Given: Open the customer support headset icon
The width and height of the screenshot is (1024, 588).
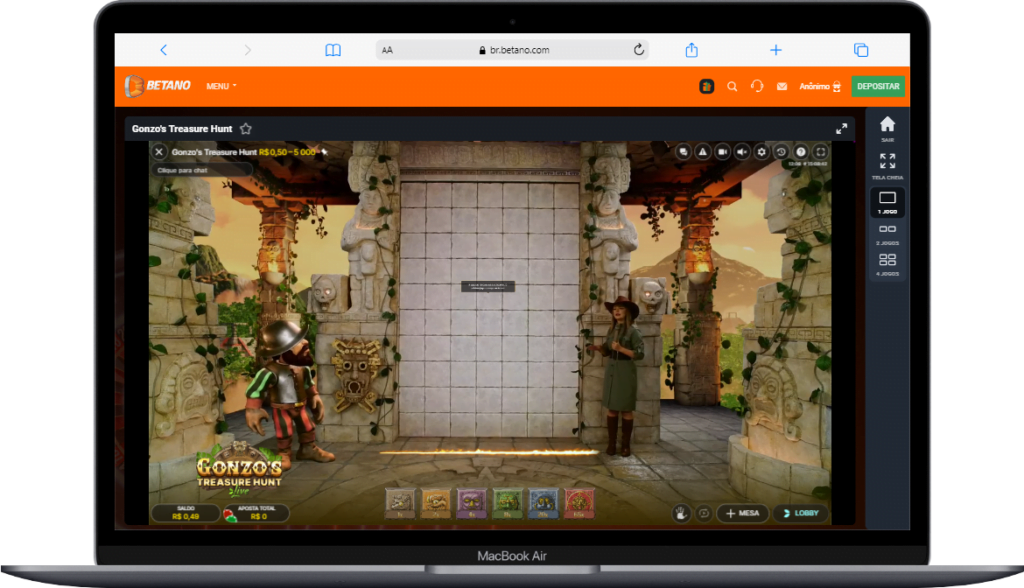Looking at the screenshot, I should pyautogui.click(x=757, y=86).
